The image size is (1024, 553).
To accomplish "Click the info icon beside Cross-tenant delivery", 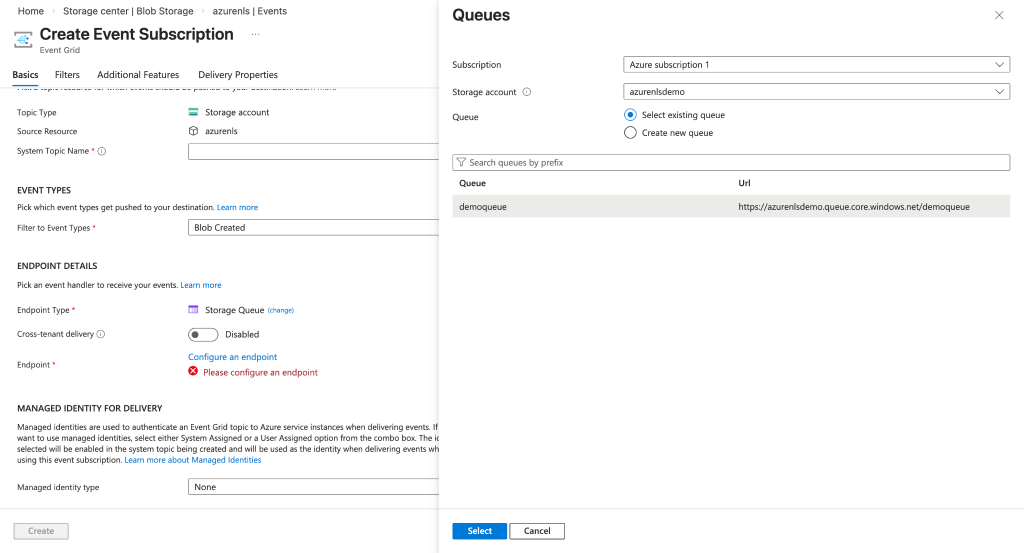I will pos(101,334).
